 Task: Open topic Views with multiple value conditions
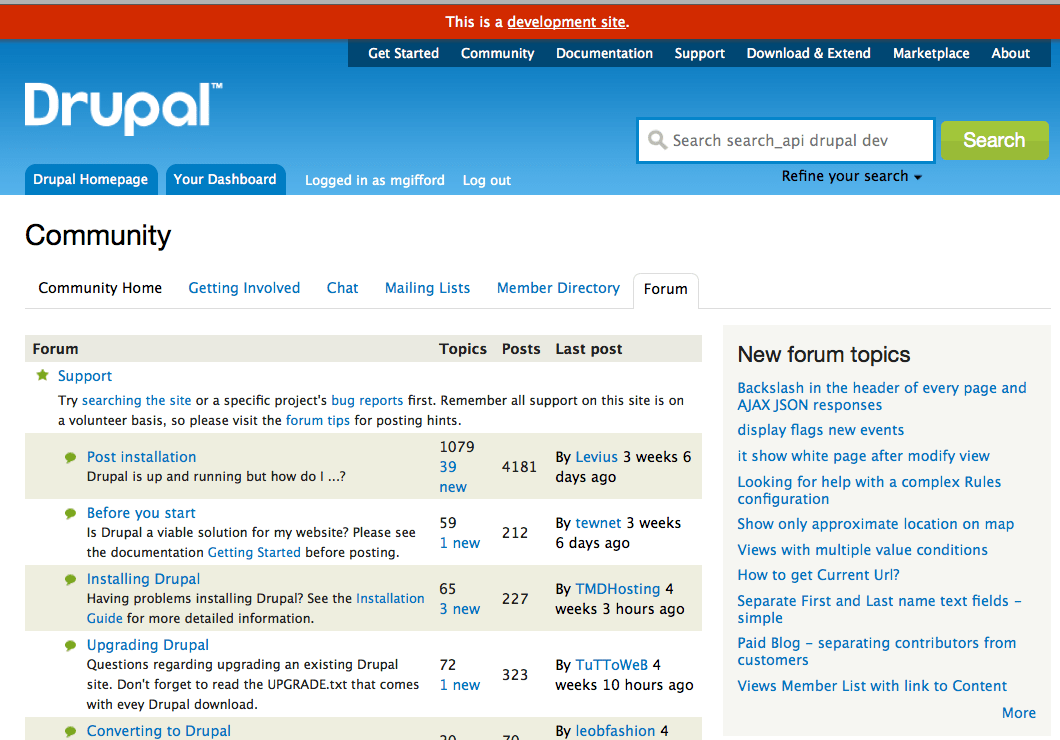click(863, 549)
